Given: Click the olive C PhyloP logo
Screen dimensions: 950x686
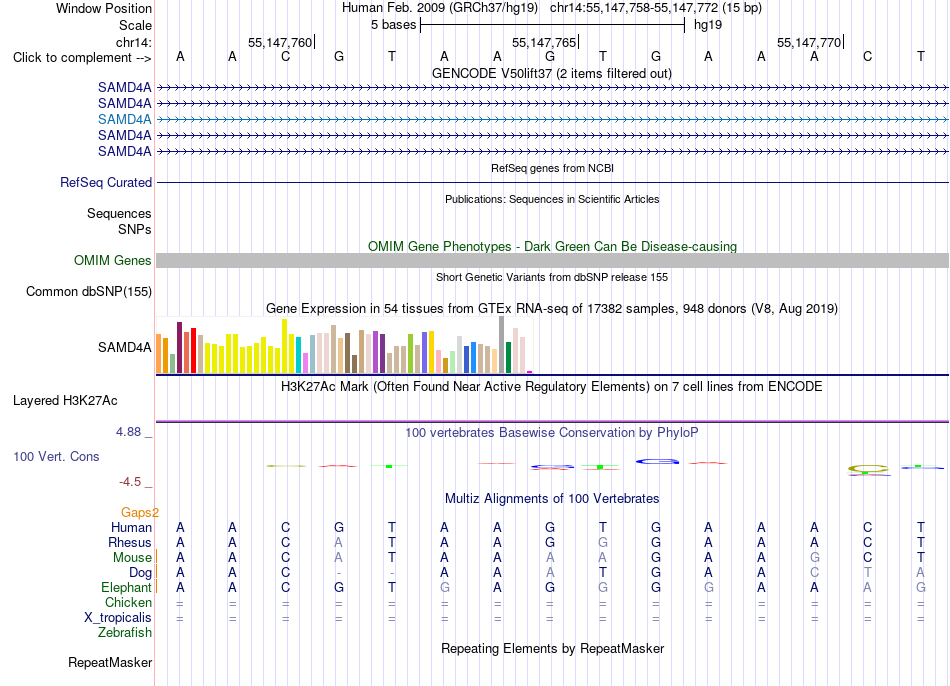Looking at the screenshot, I should point(868,469).
